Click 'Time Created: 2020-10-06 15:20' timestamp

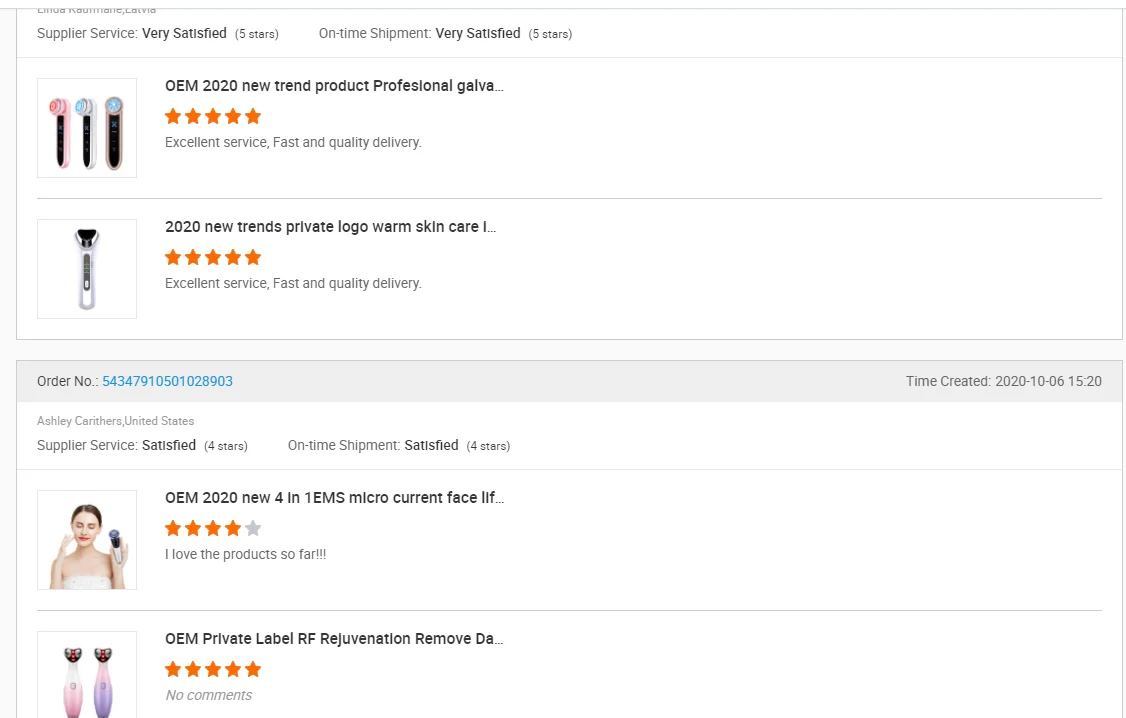pyautogui.click(x=1003, y=381)
